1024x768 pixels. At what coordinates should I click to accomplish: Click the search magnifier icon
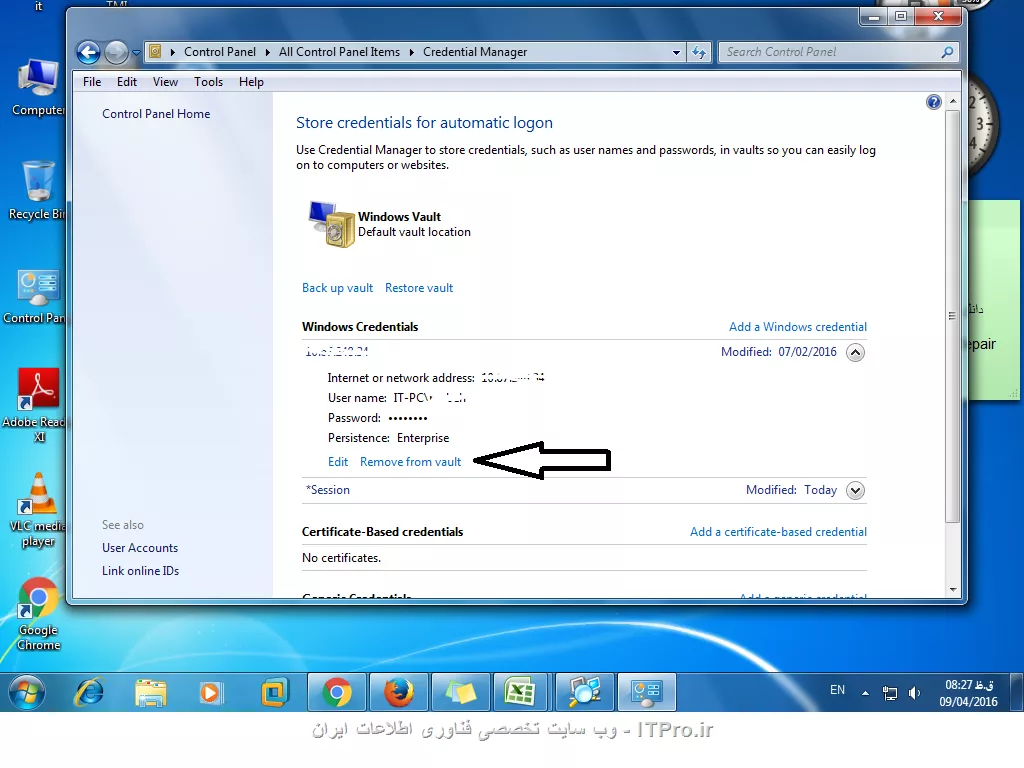point(947,52)
